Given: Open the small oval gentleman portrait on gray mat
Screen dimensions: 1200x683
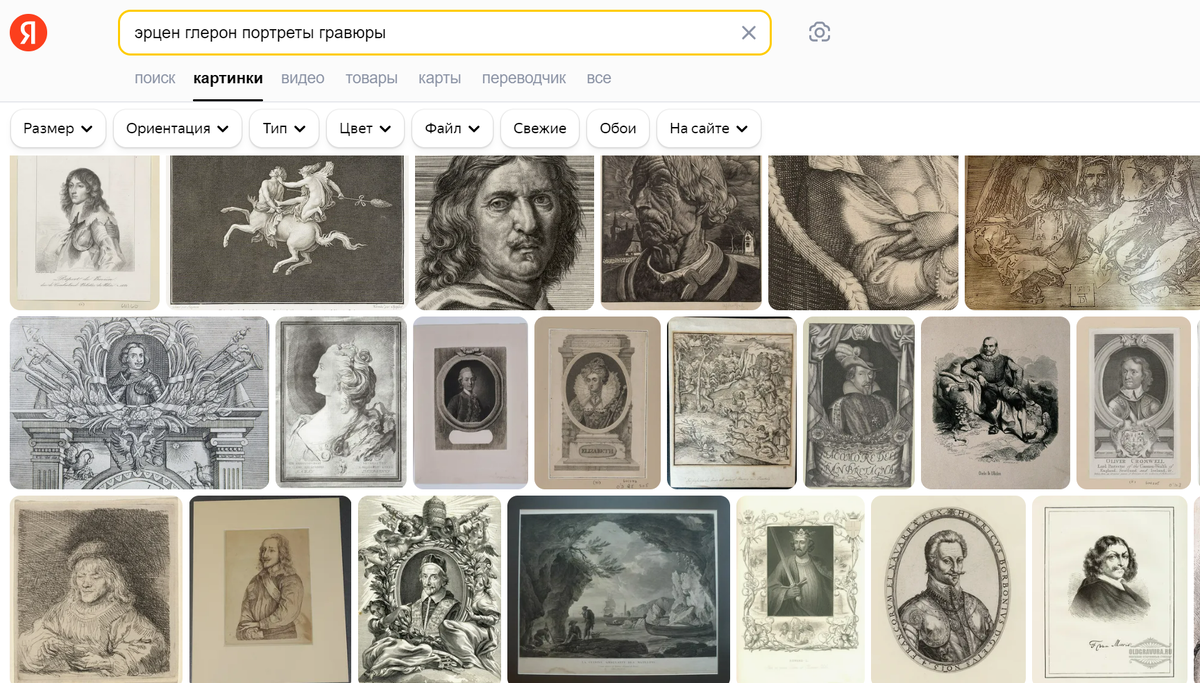Looking at the screenshot, I should pos(470,403).
